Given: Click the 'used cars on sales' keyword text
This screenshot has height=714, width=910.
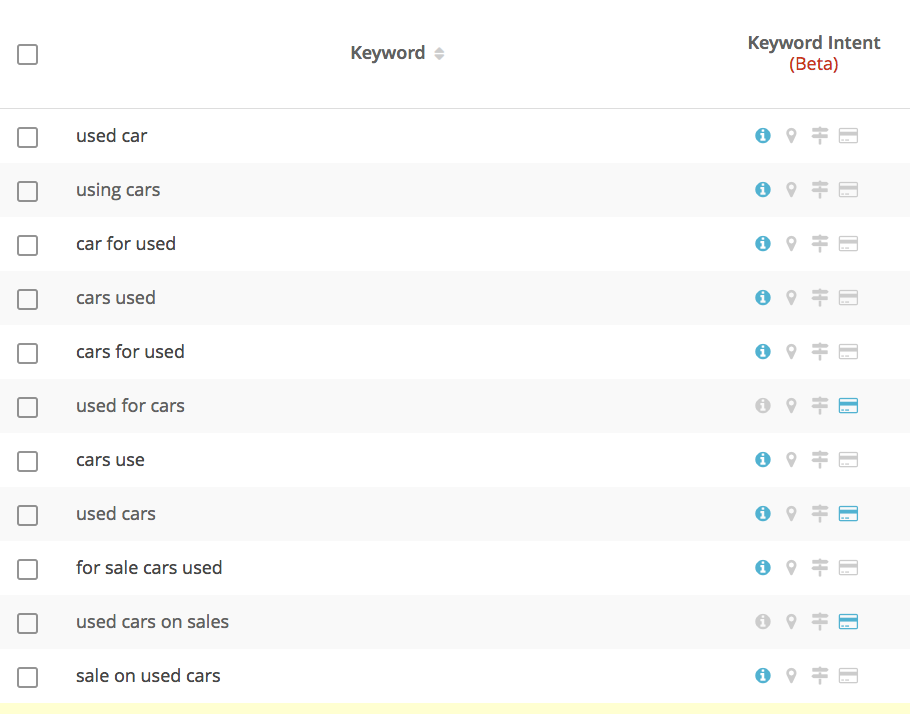Looking at the screenshot, I should coord(153,622).
